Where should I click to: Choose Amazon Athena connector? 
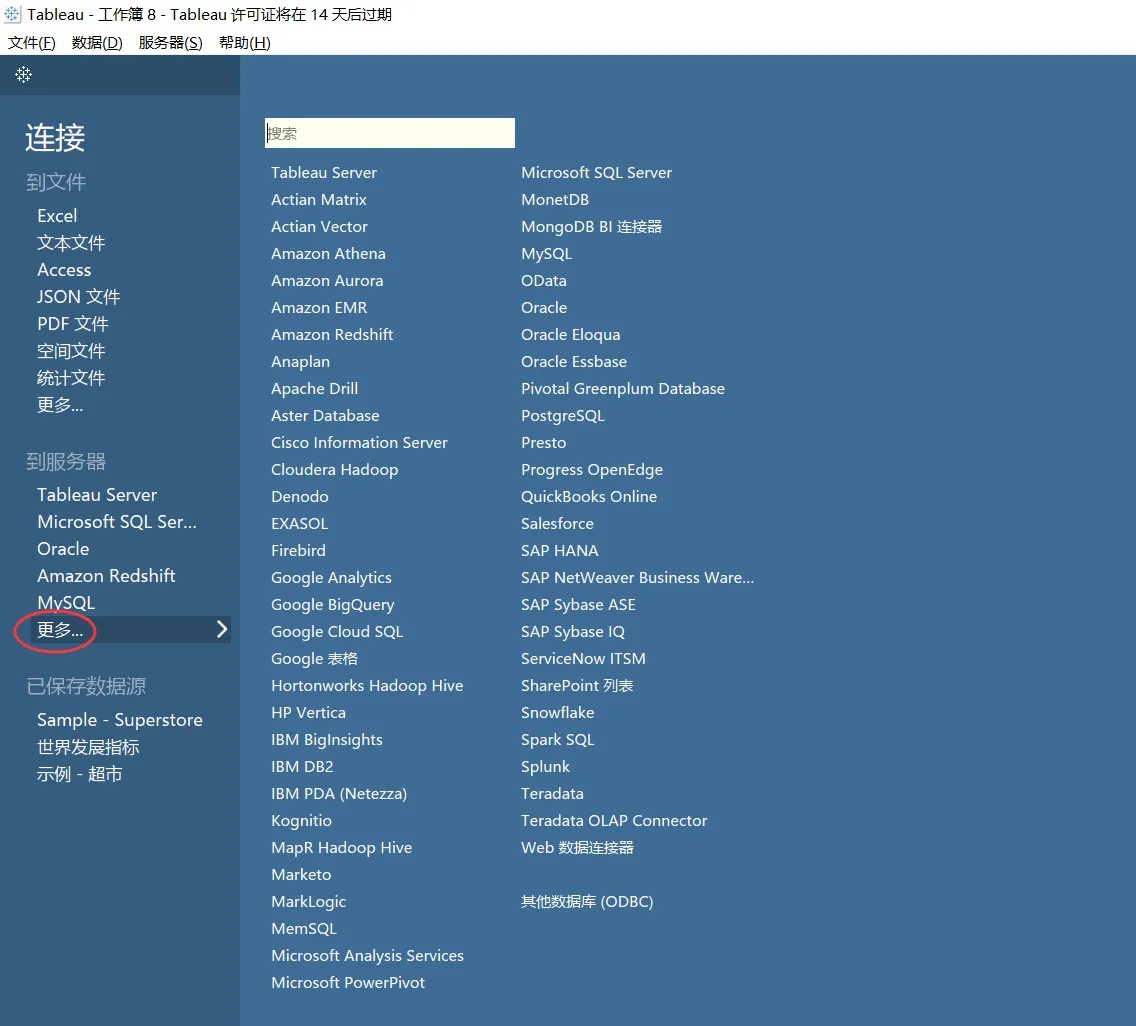(328, 254)
